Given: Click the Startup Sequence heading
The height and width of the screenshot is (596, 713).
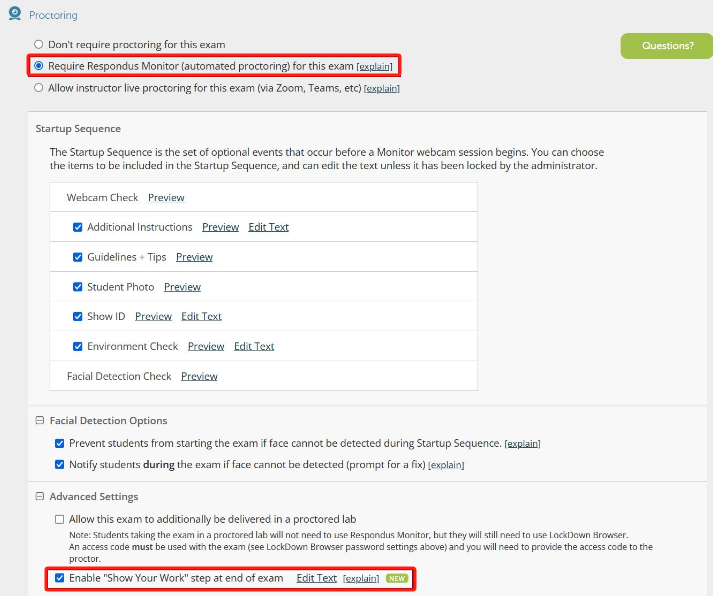Looking at the screenshot, I should (x=78, y=129).
